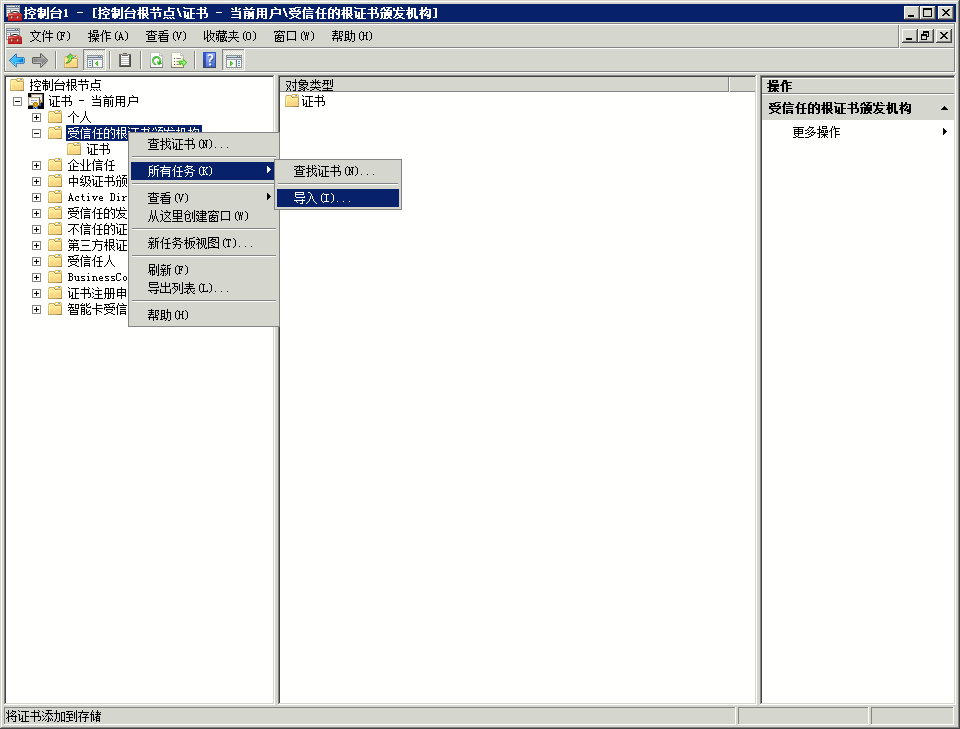Open the 帮助(H) menu in the menu bar
Screen dimensions: 960x729
[x=352, y=36]
